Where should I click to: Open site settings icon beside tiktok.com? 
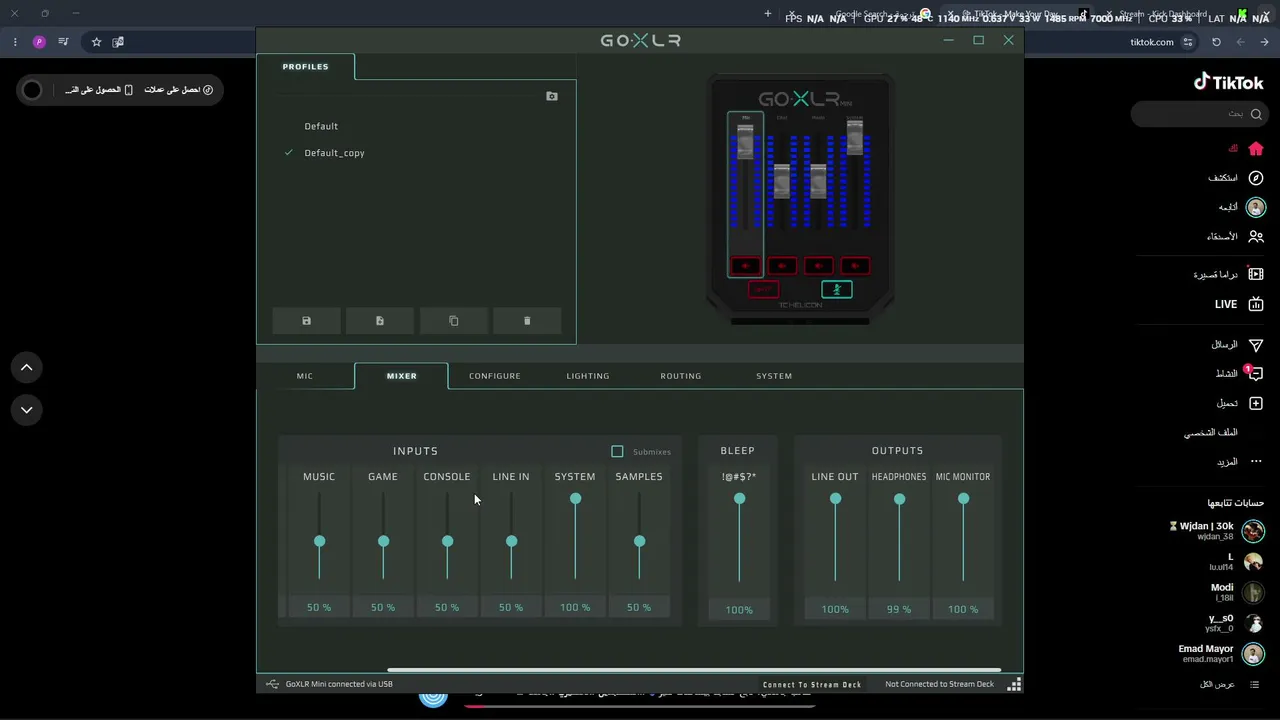[x=1188, y=42]
